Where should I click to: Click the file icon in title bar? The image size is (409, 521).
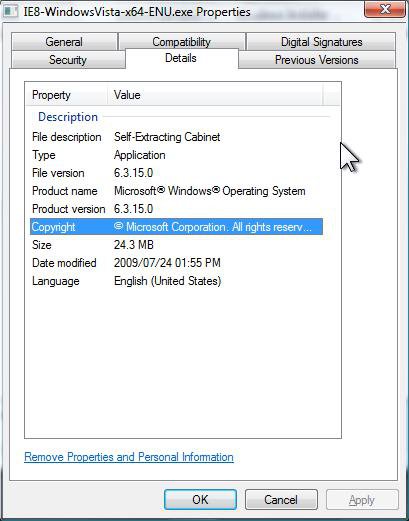coord(11,12)
